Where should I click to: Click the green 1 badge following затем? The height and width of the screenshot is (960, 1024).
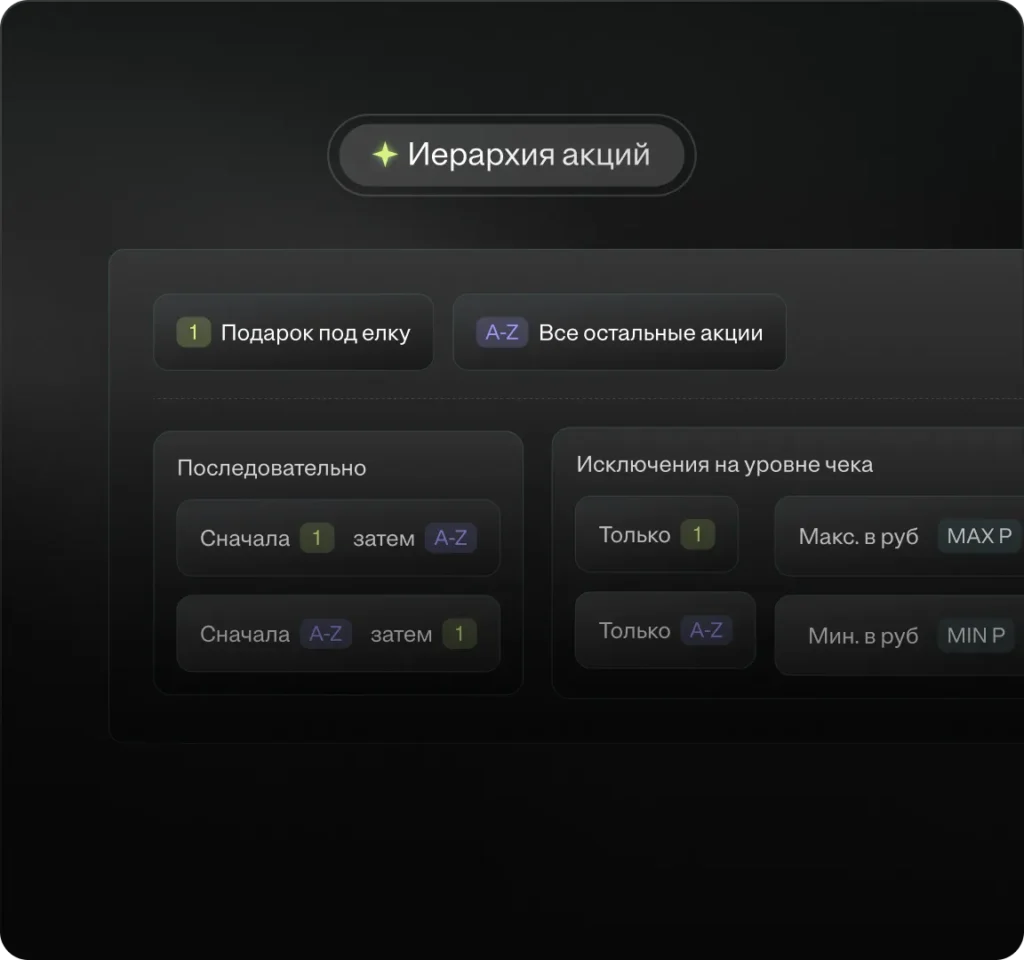click(459, 634)
